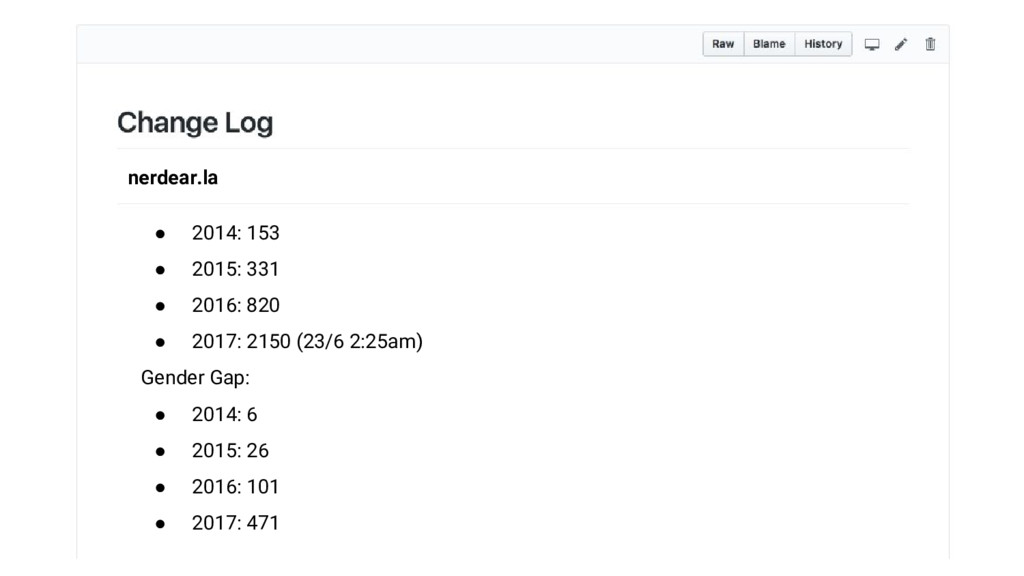Viewport: 1024px width, 576px height.
Task: Select the "2017: 471" gender gap entry
Action: (235, 522)
